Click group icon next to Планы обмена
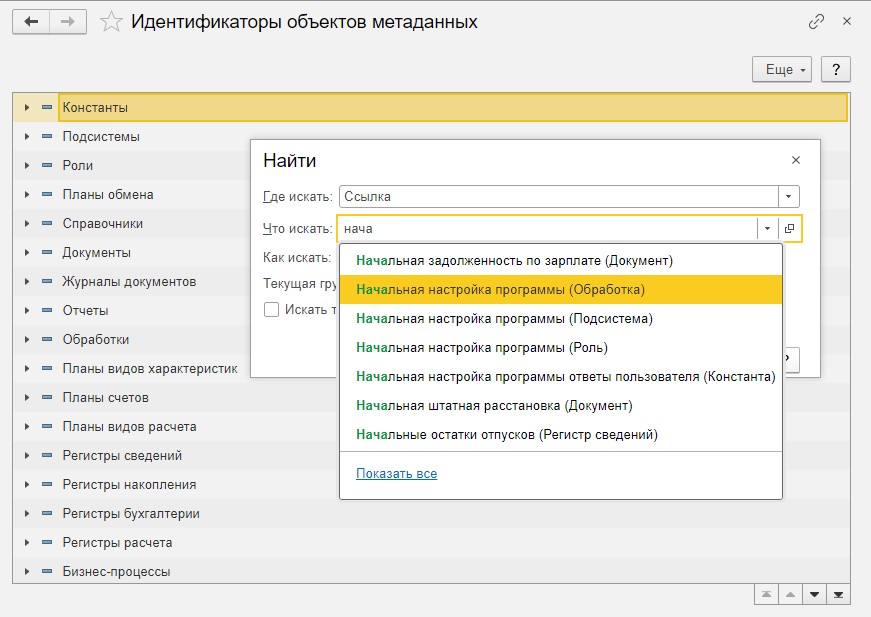Viewport: 871px width, 617px height. pos(47,194)
